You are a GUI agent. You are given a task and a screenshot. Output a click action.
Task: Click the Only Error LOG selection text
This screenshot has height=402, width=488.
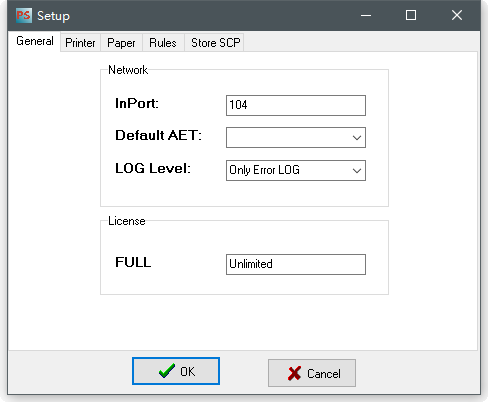click(x=264, y=170)
